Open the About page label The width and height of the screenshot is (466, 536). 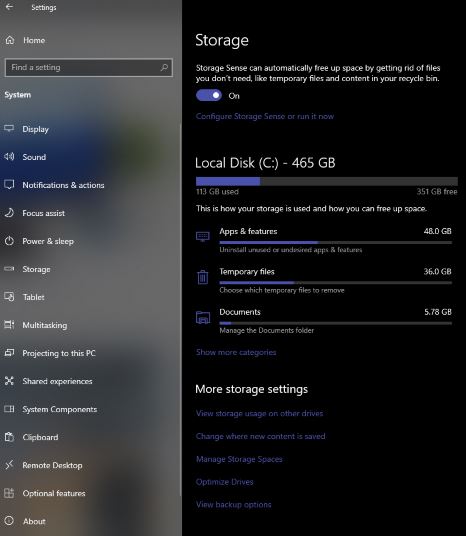(x=34, y=521)
